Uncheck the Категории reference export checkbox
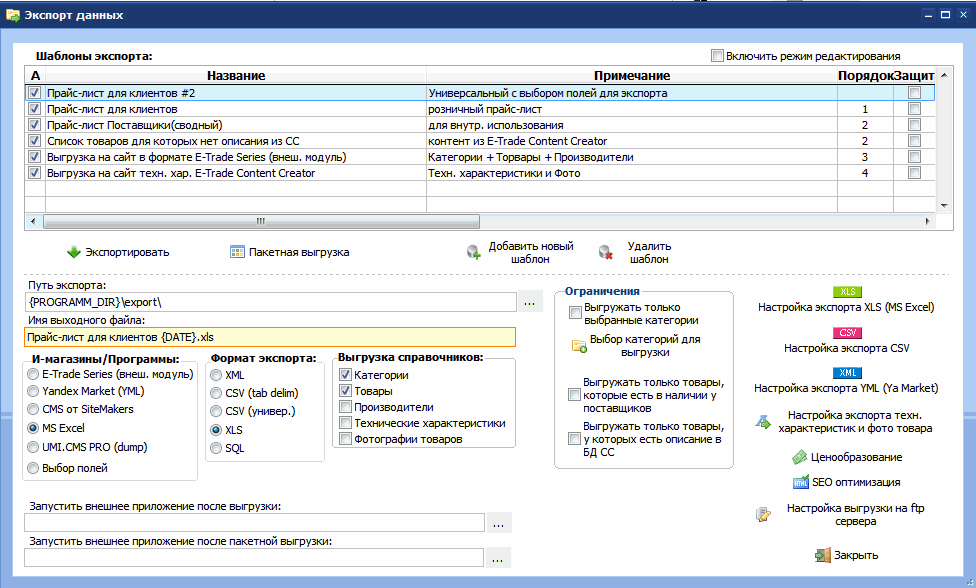The width and height of the screenshot is (976, 588). [345, 375]
